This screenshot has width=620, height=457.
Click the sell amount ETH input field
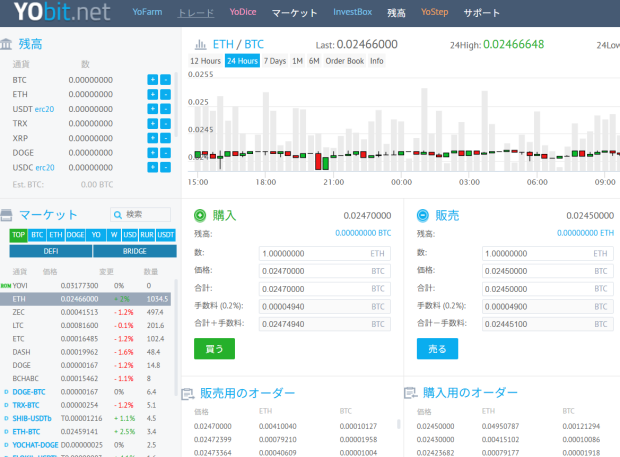click(548, 253)
